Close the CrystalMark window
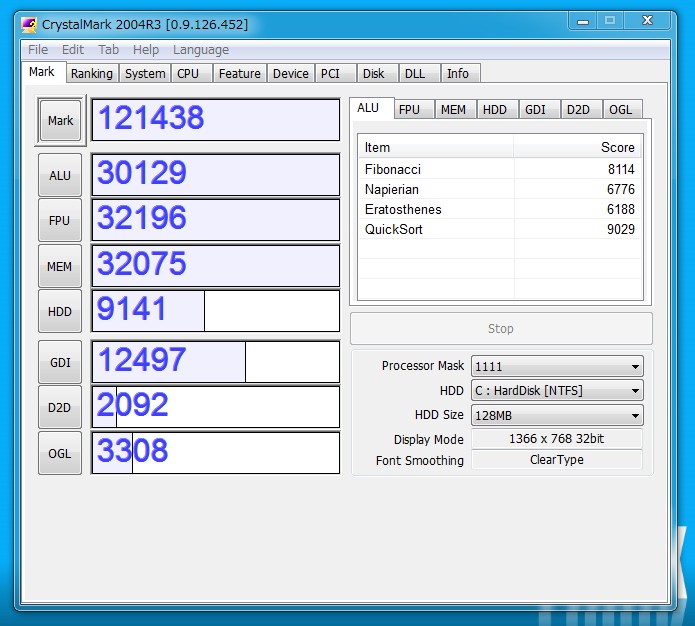Viewport: 695px width, 626px height. 648,21
